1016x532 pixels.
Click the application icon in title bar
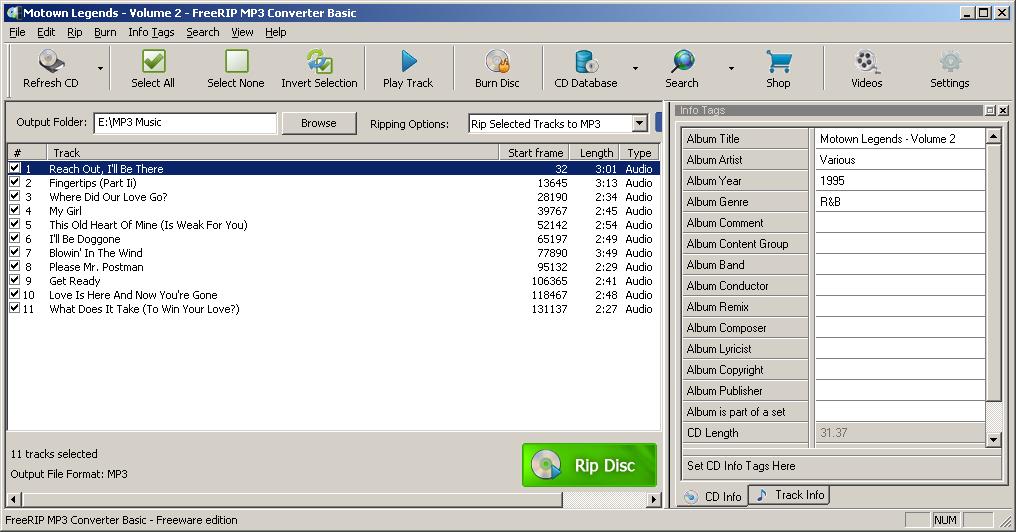point(12,12)
